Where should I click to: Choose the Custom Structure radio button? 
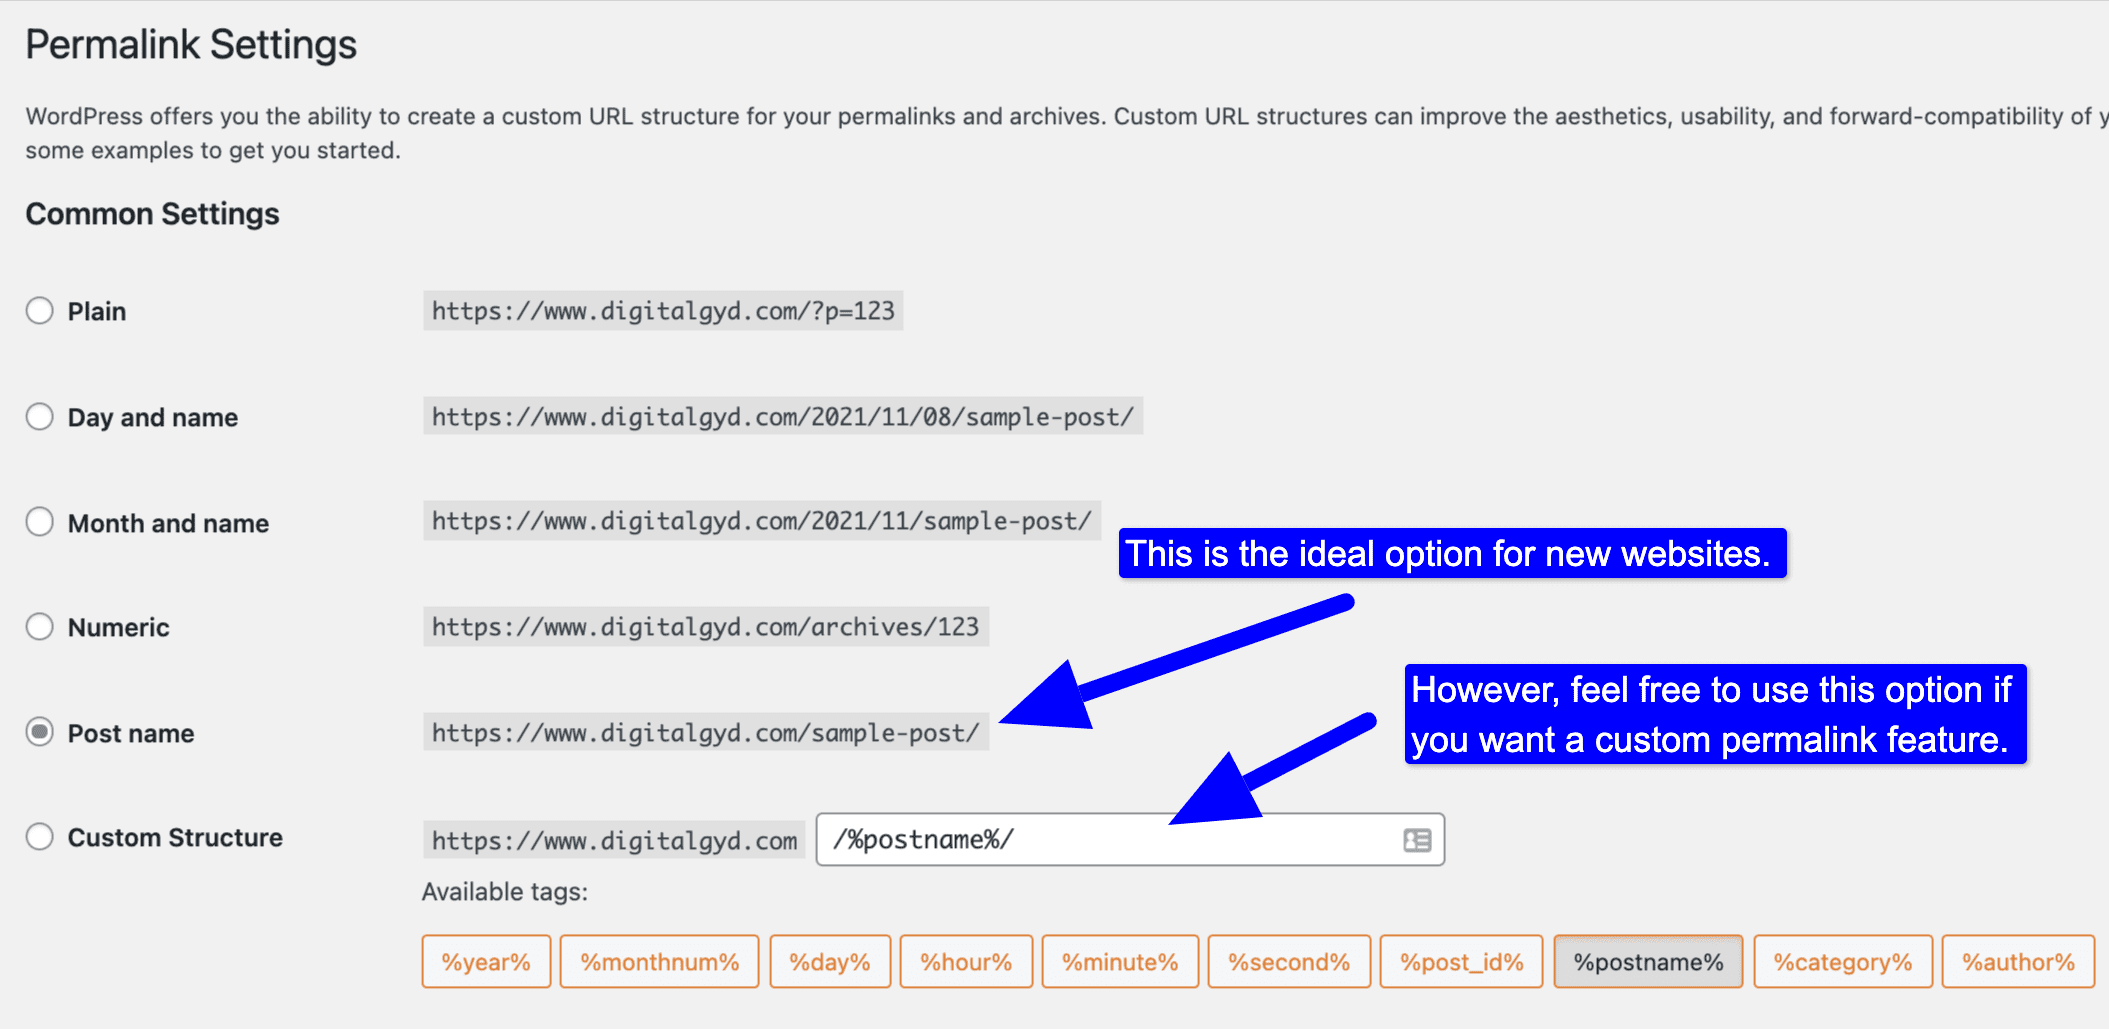pyautogui.click(x=40, y=836)
